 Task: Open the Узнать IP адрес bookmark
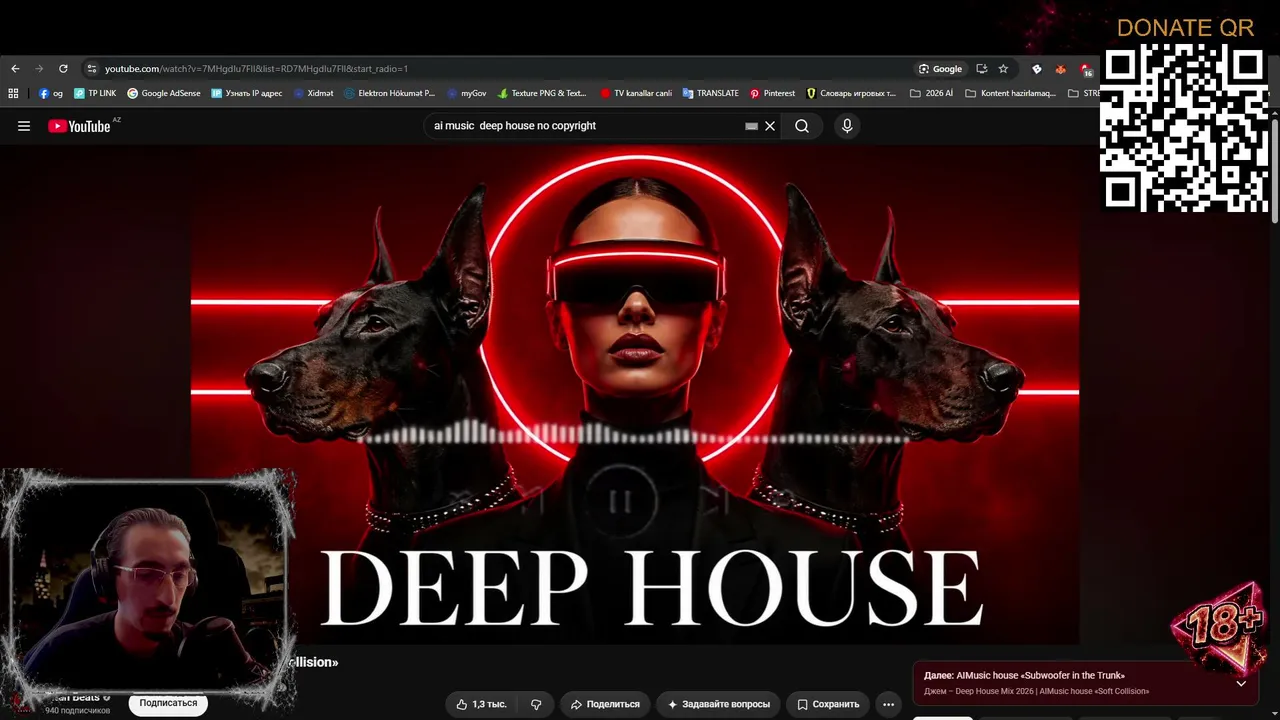coord(247,93)
